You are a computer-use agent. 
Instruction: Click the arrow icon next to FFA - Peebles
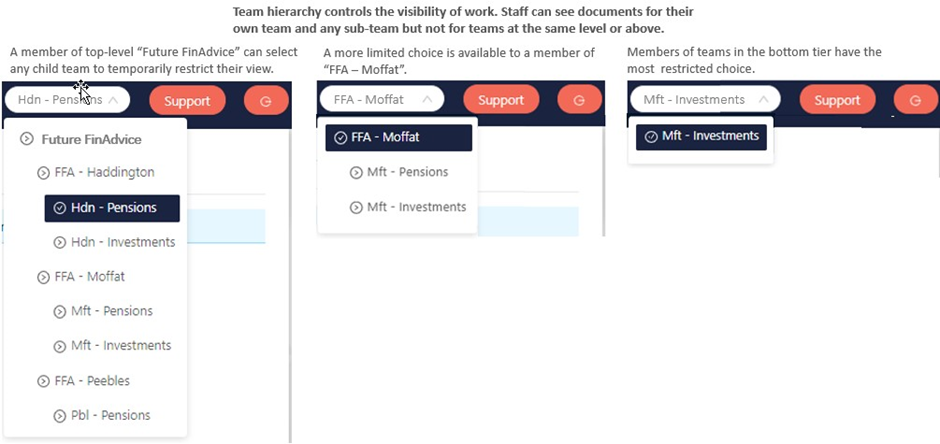point(43,381)
